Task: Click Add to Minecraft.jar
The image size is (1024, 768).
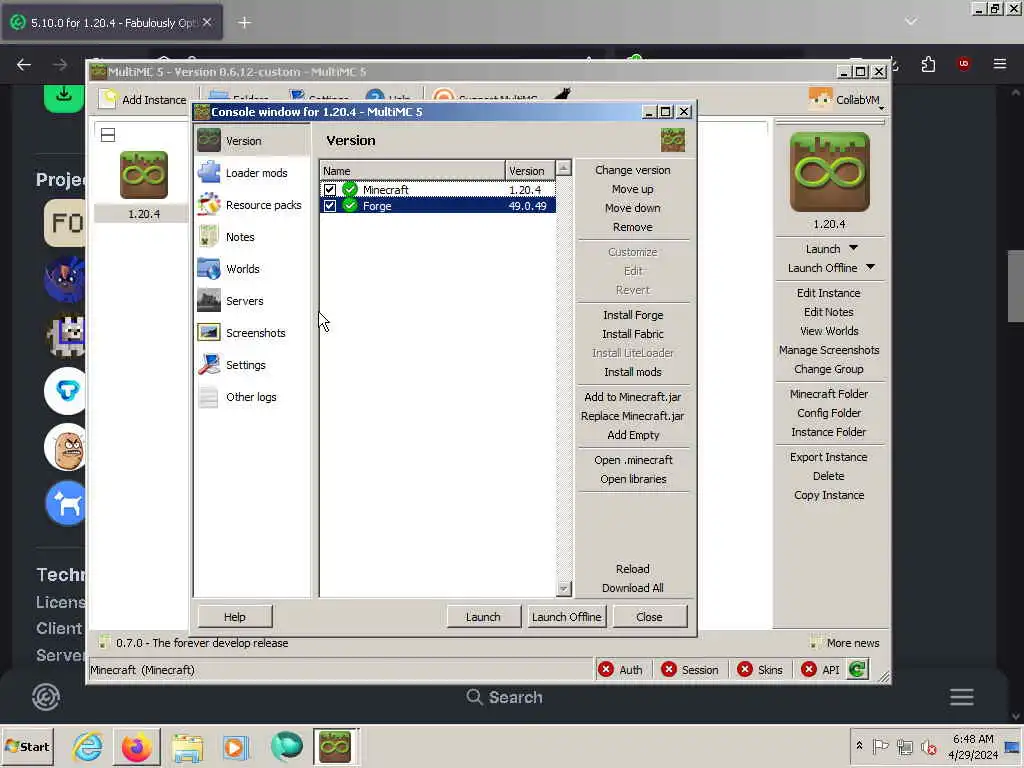Action: coord(632,396)
